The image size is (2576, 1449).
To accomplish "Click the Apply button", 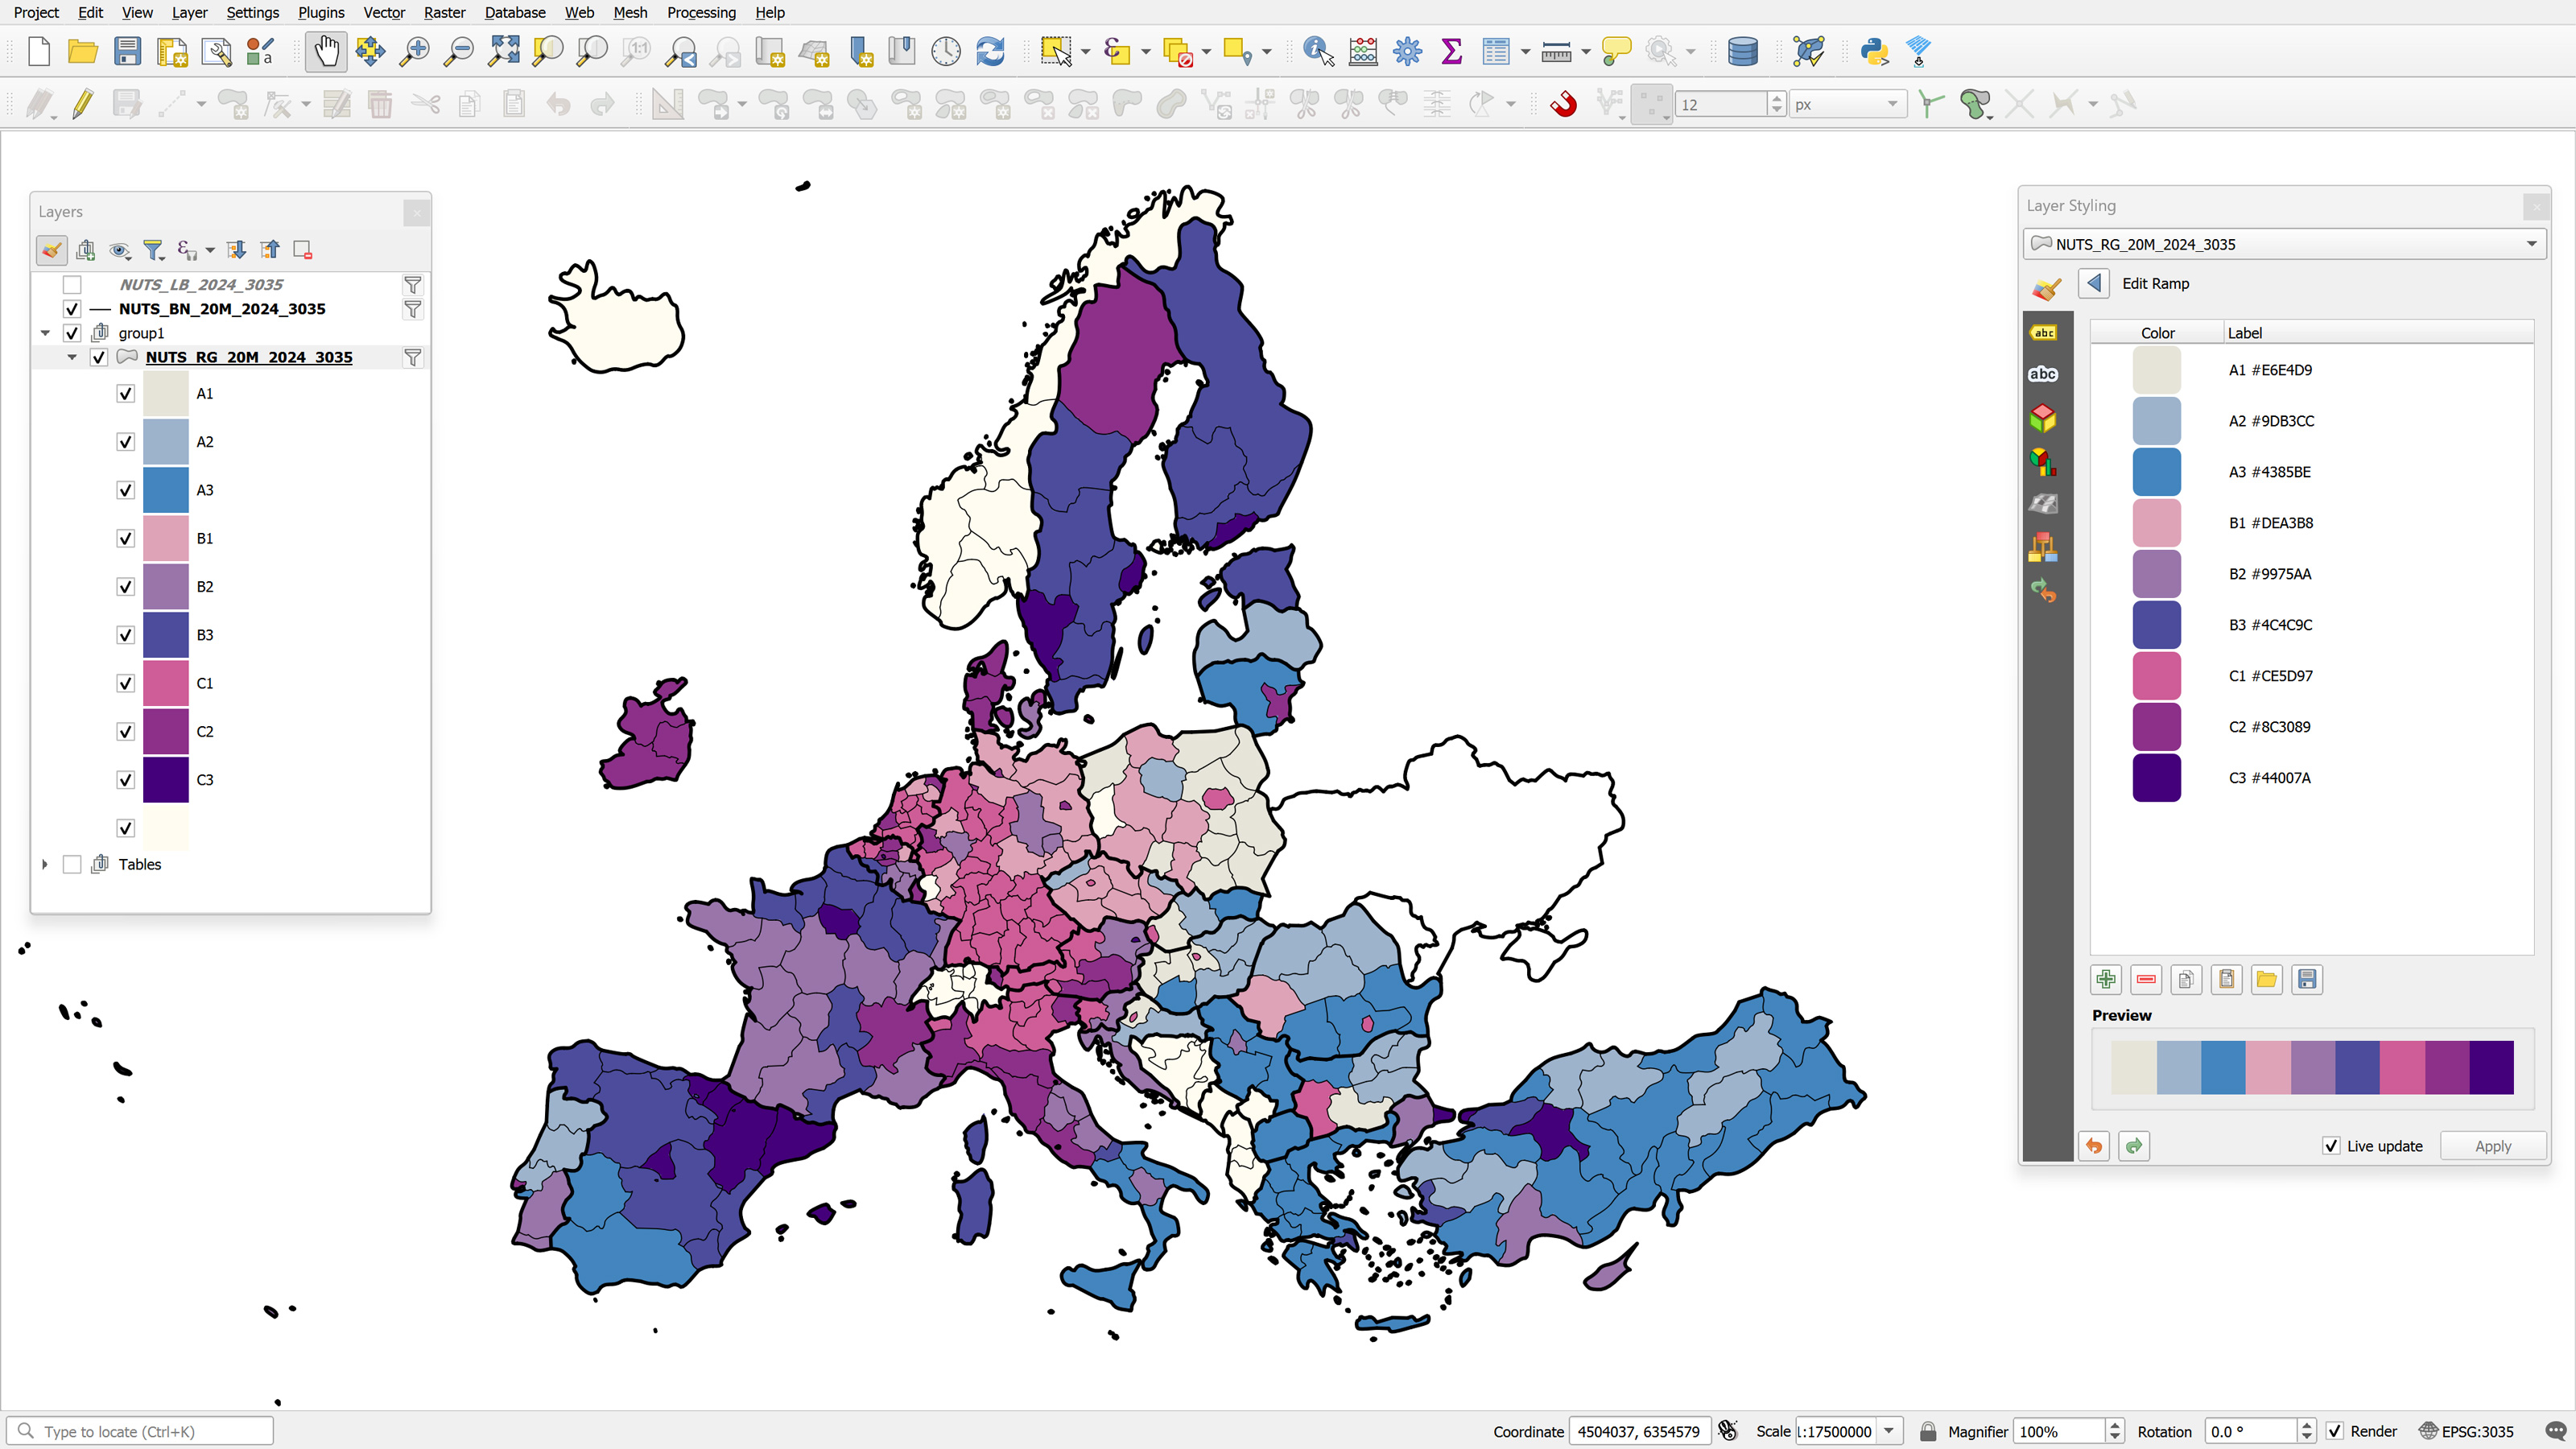I will click(2492, 1146).
